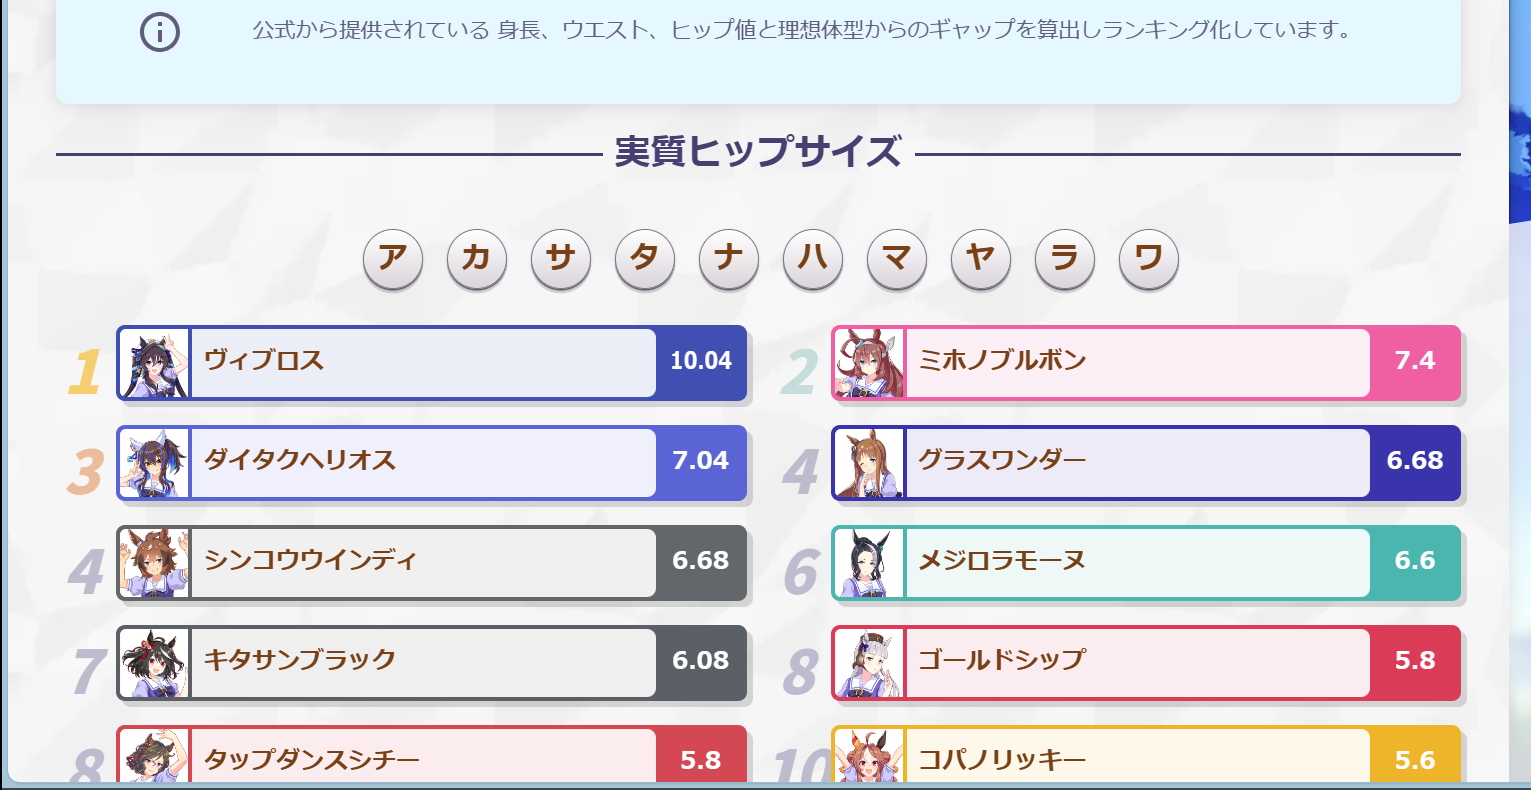Click the info circle icon

tap(159, 32)
